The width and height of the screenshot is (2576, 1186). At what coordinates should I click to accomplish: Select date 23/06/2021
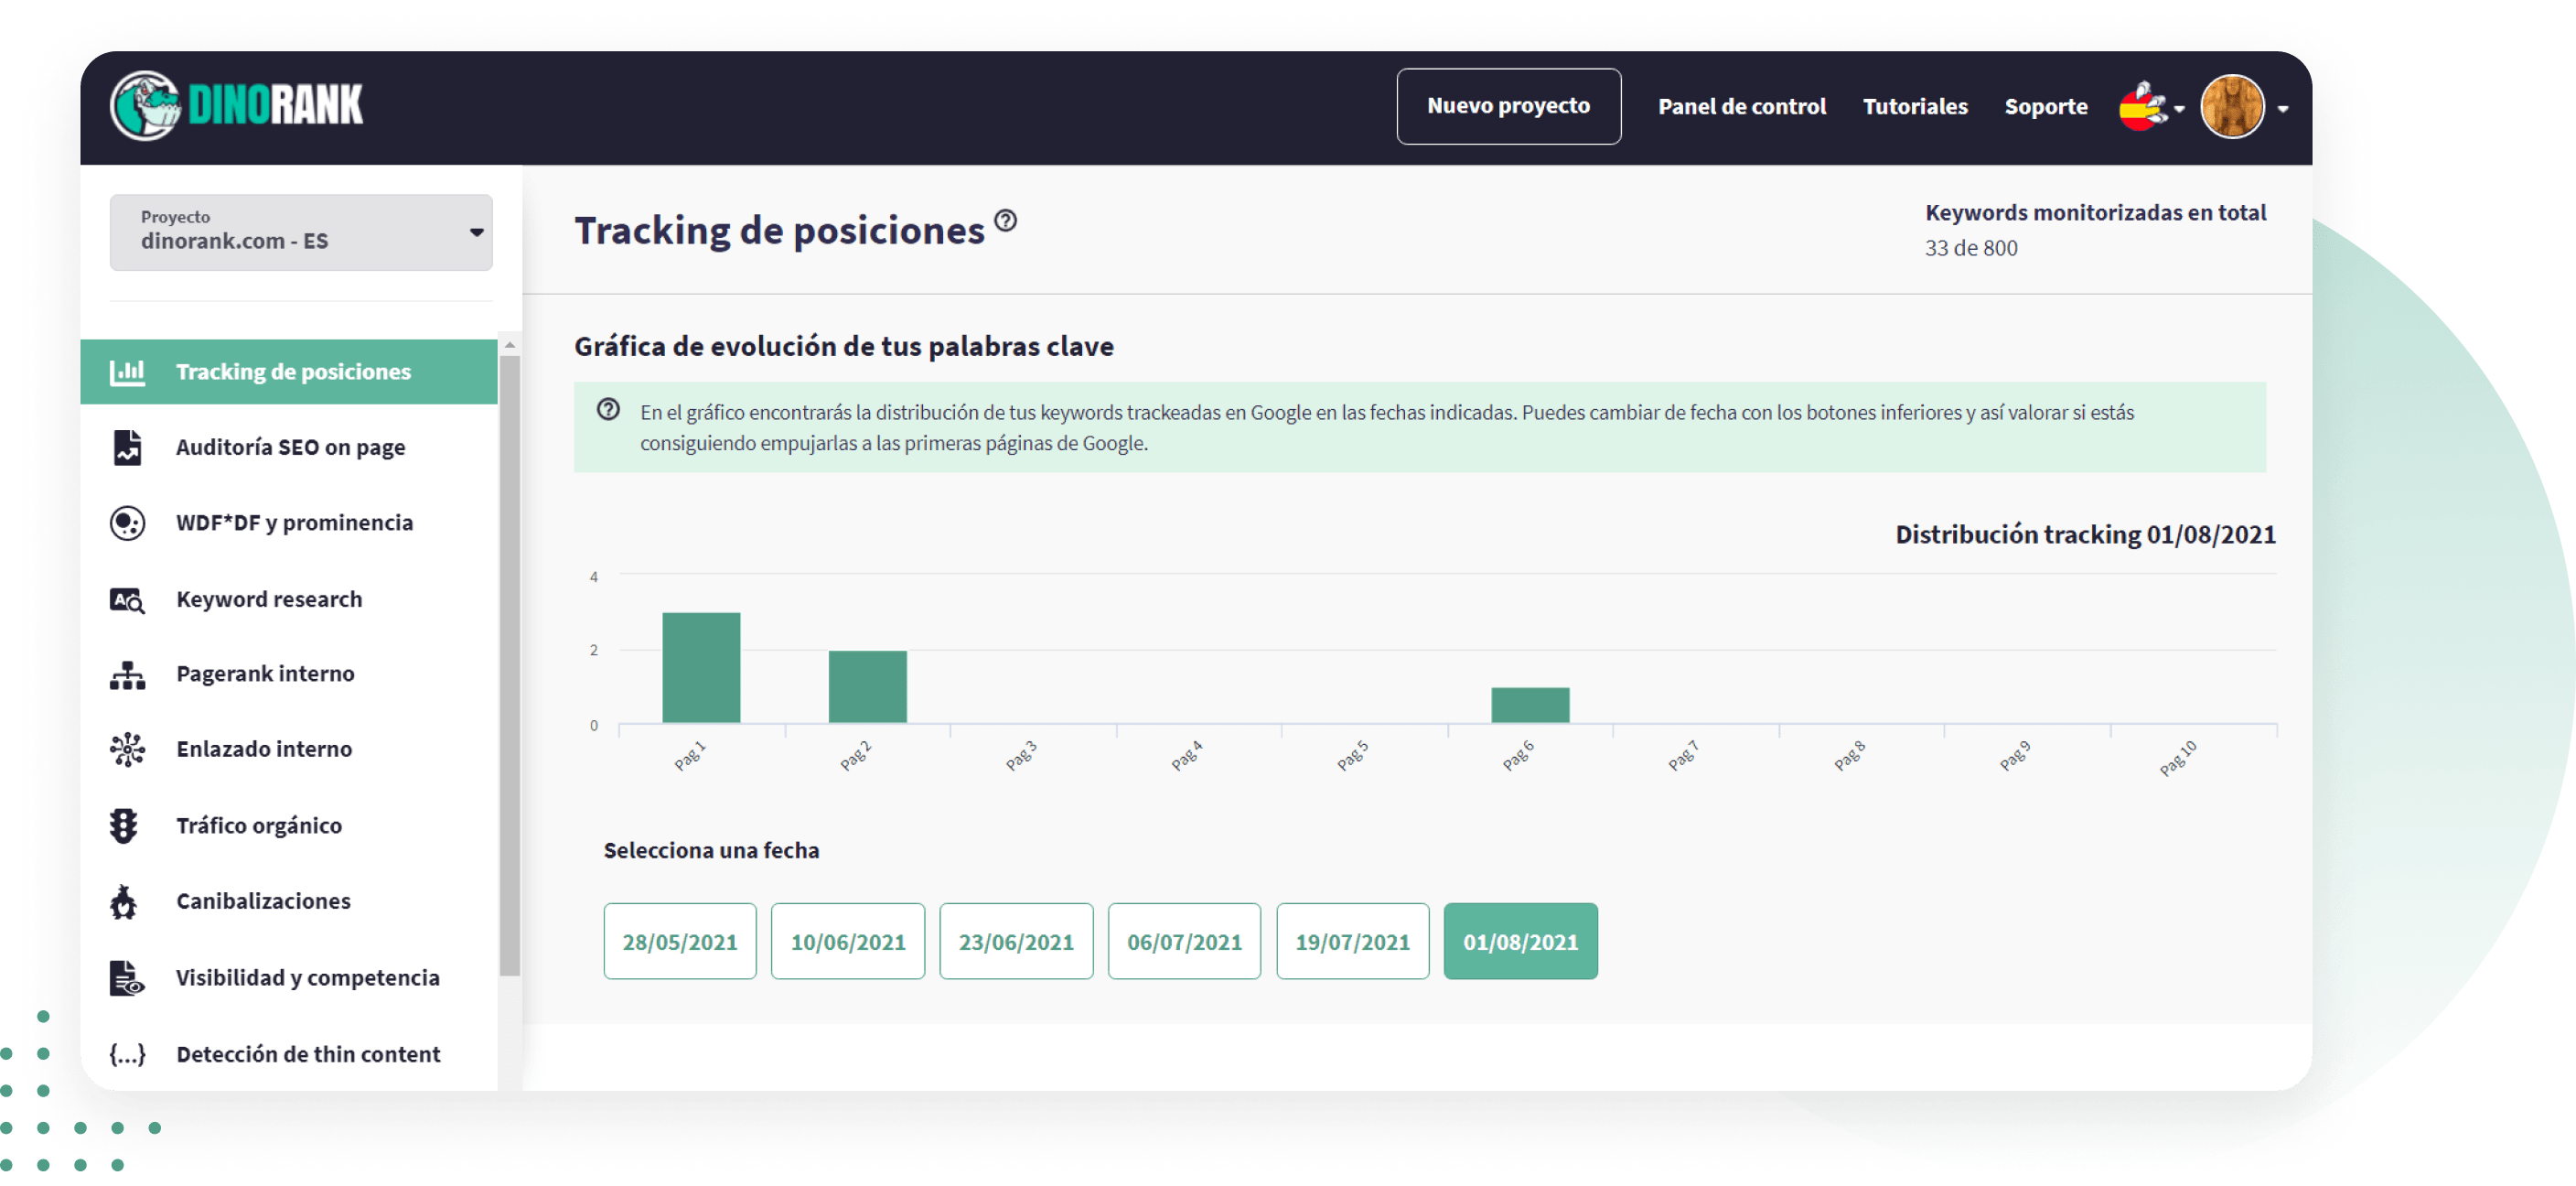[1016, 941]
